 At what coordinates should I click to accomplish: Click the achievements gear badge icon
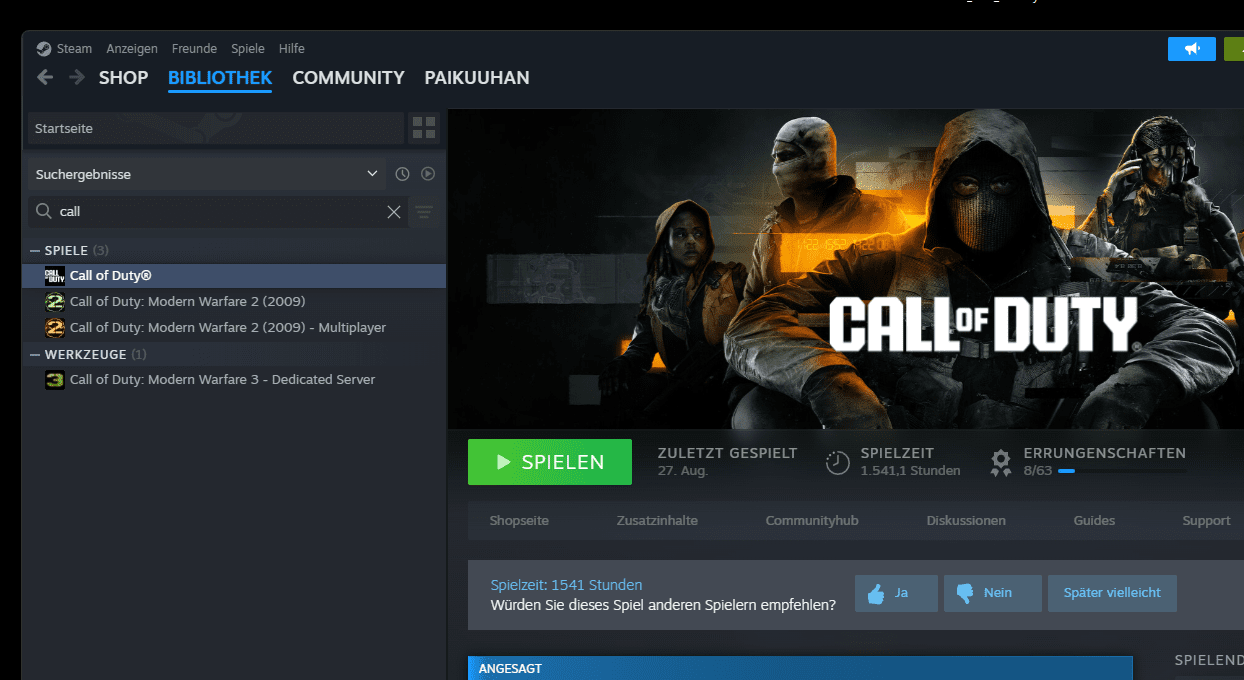click(x=1000, y=462)
